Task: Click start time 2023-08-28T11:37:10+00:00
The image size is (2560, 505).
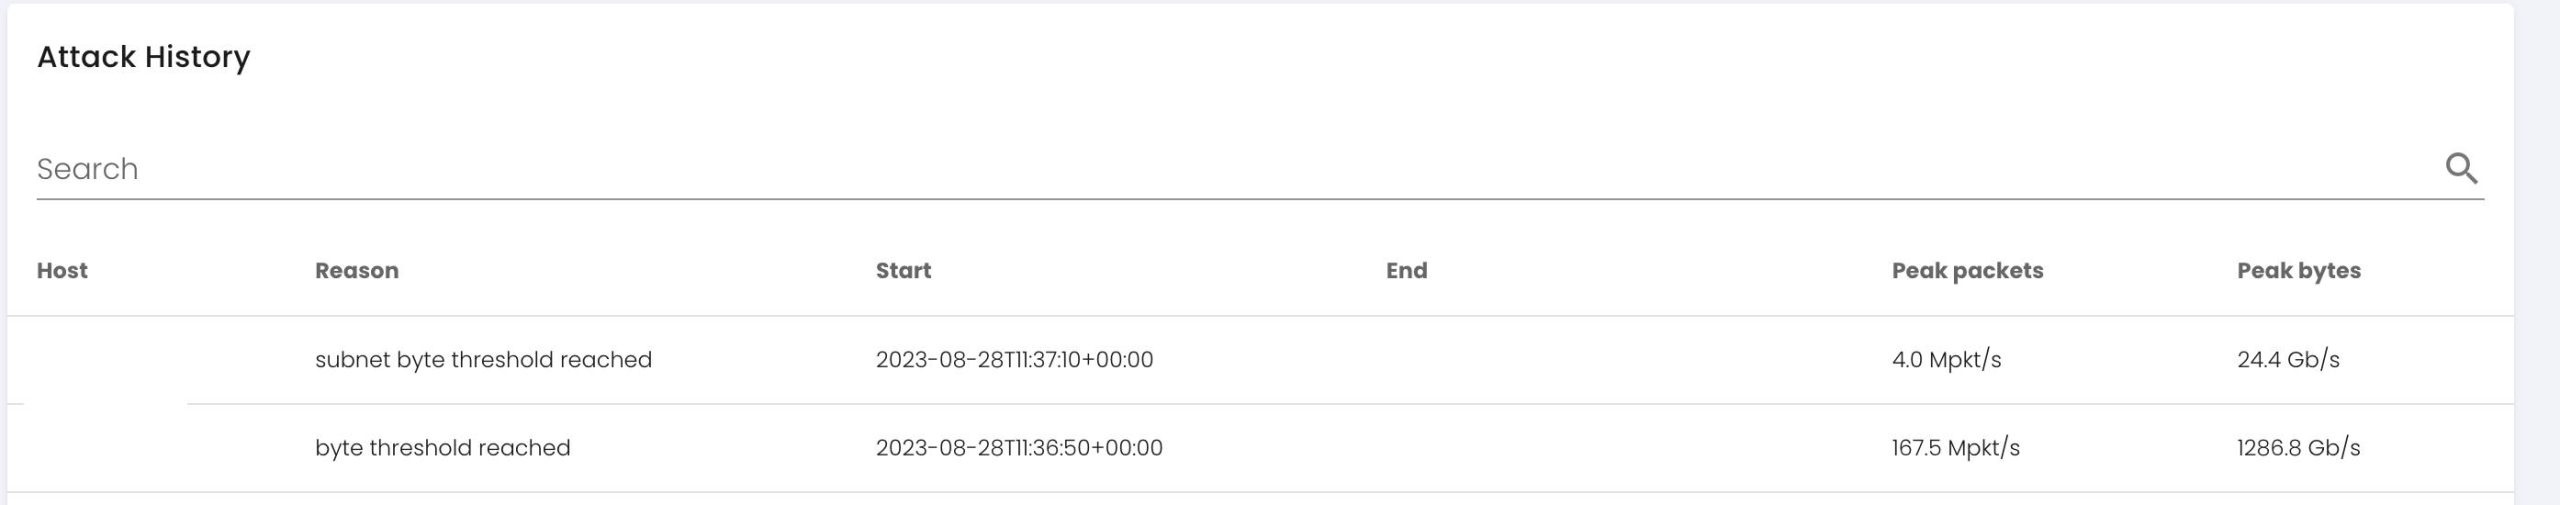Action: click(x=1014, y=360)
